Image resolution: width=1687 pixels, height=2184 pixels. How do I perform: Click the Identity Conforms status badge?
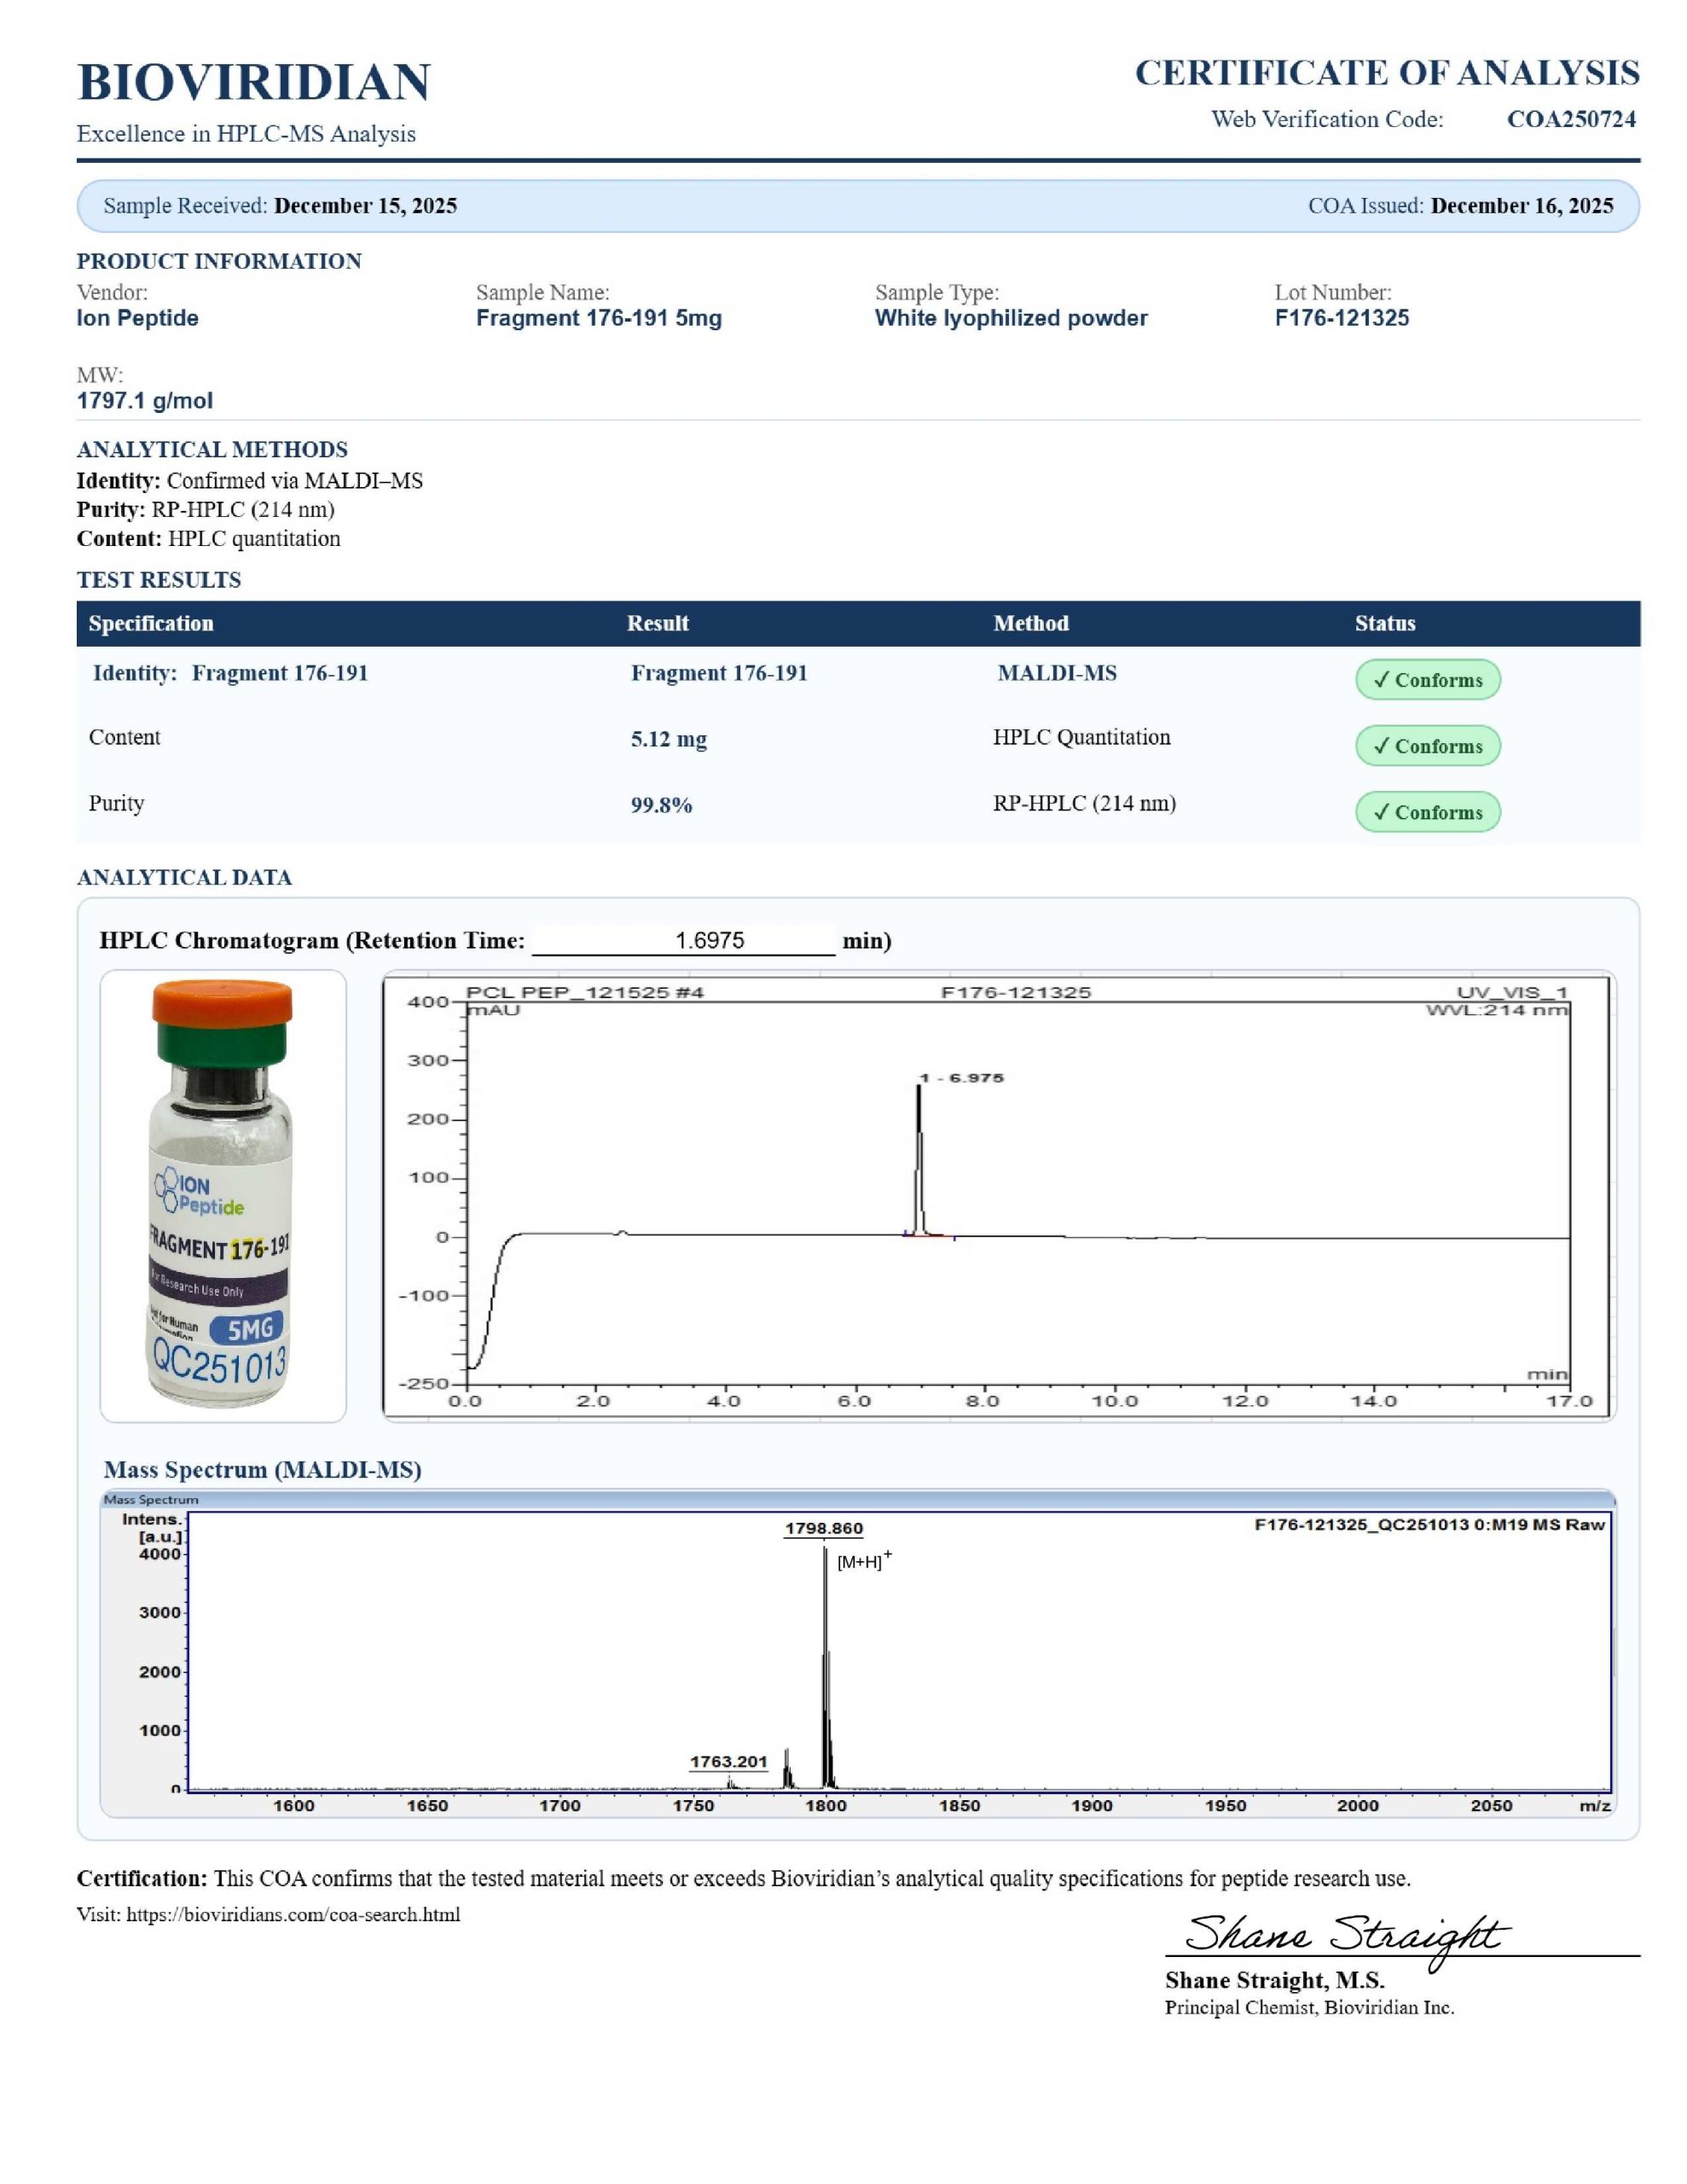coord(1427,680)
